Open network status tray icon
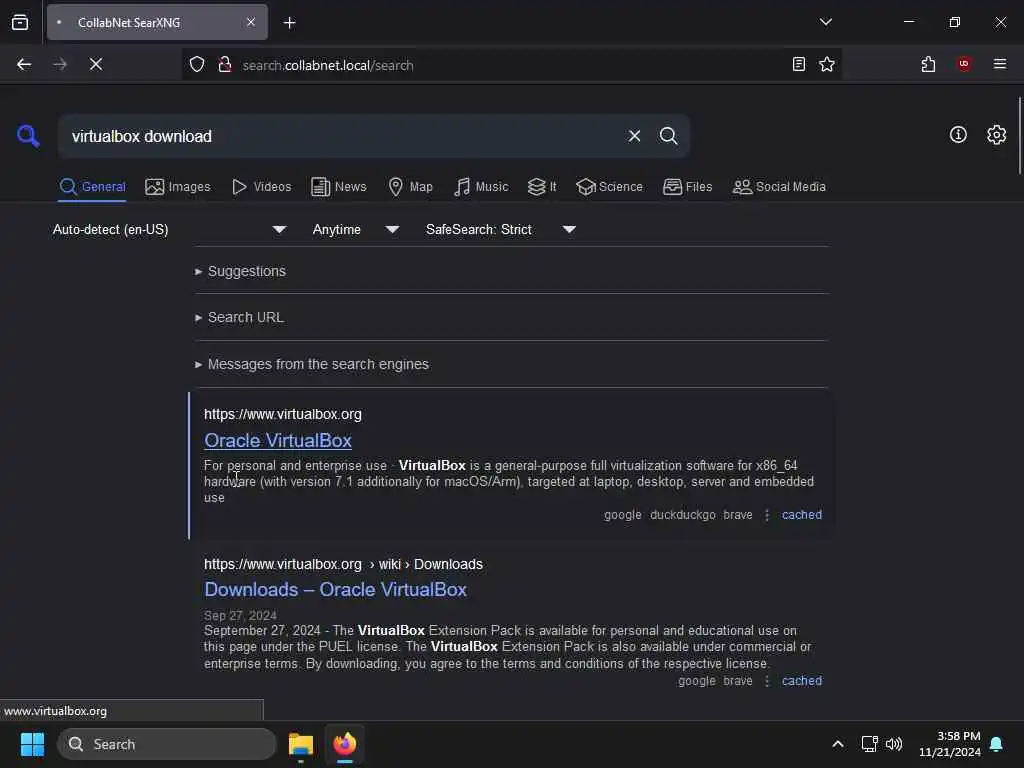 (x=869, y=744)
